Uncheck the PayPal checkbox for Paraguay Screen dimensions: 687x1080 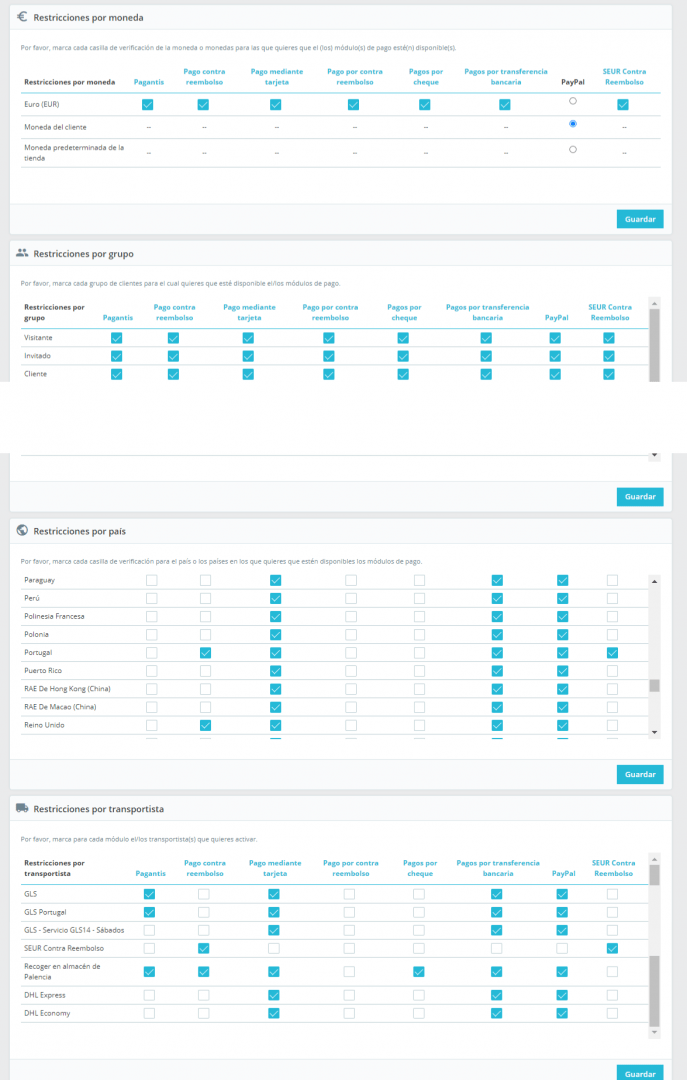pyautogui.click(x=562, y=580)
